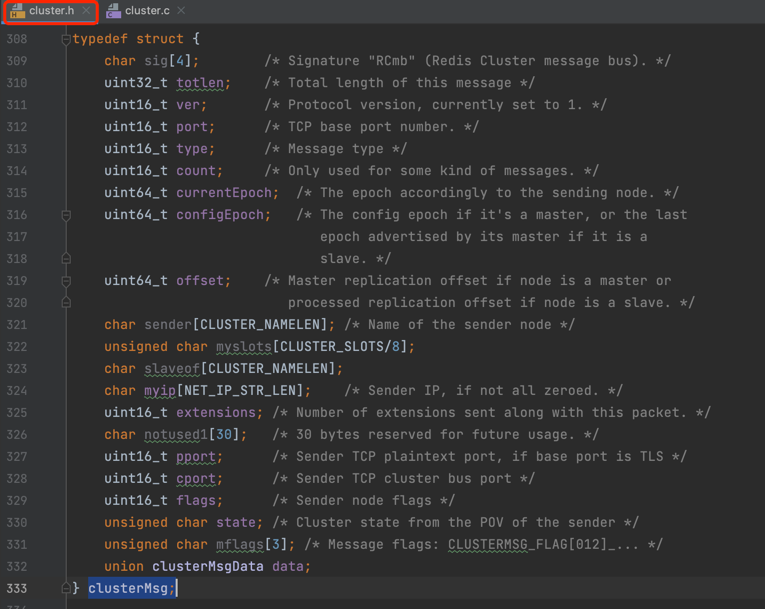Click line number 327 in the gutter
Viewport: 765px width, 609px height.
(19, 457)
